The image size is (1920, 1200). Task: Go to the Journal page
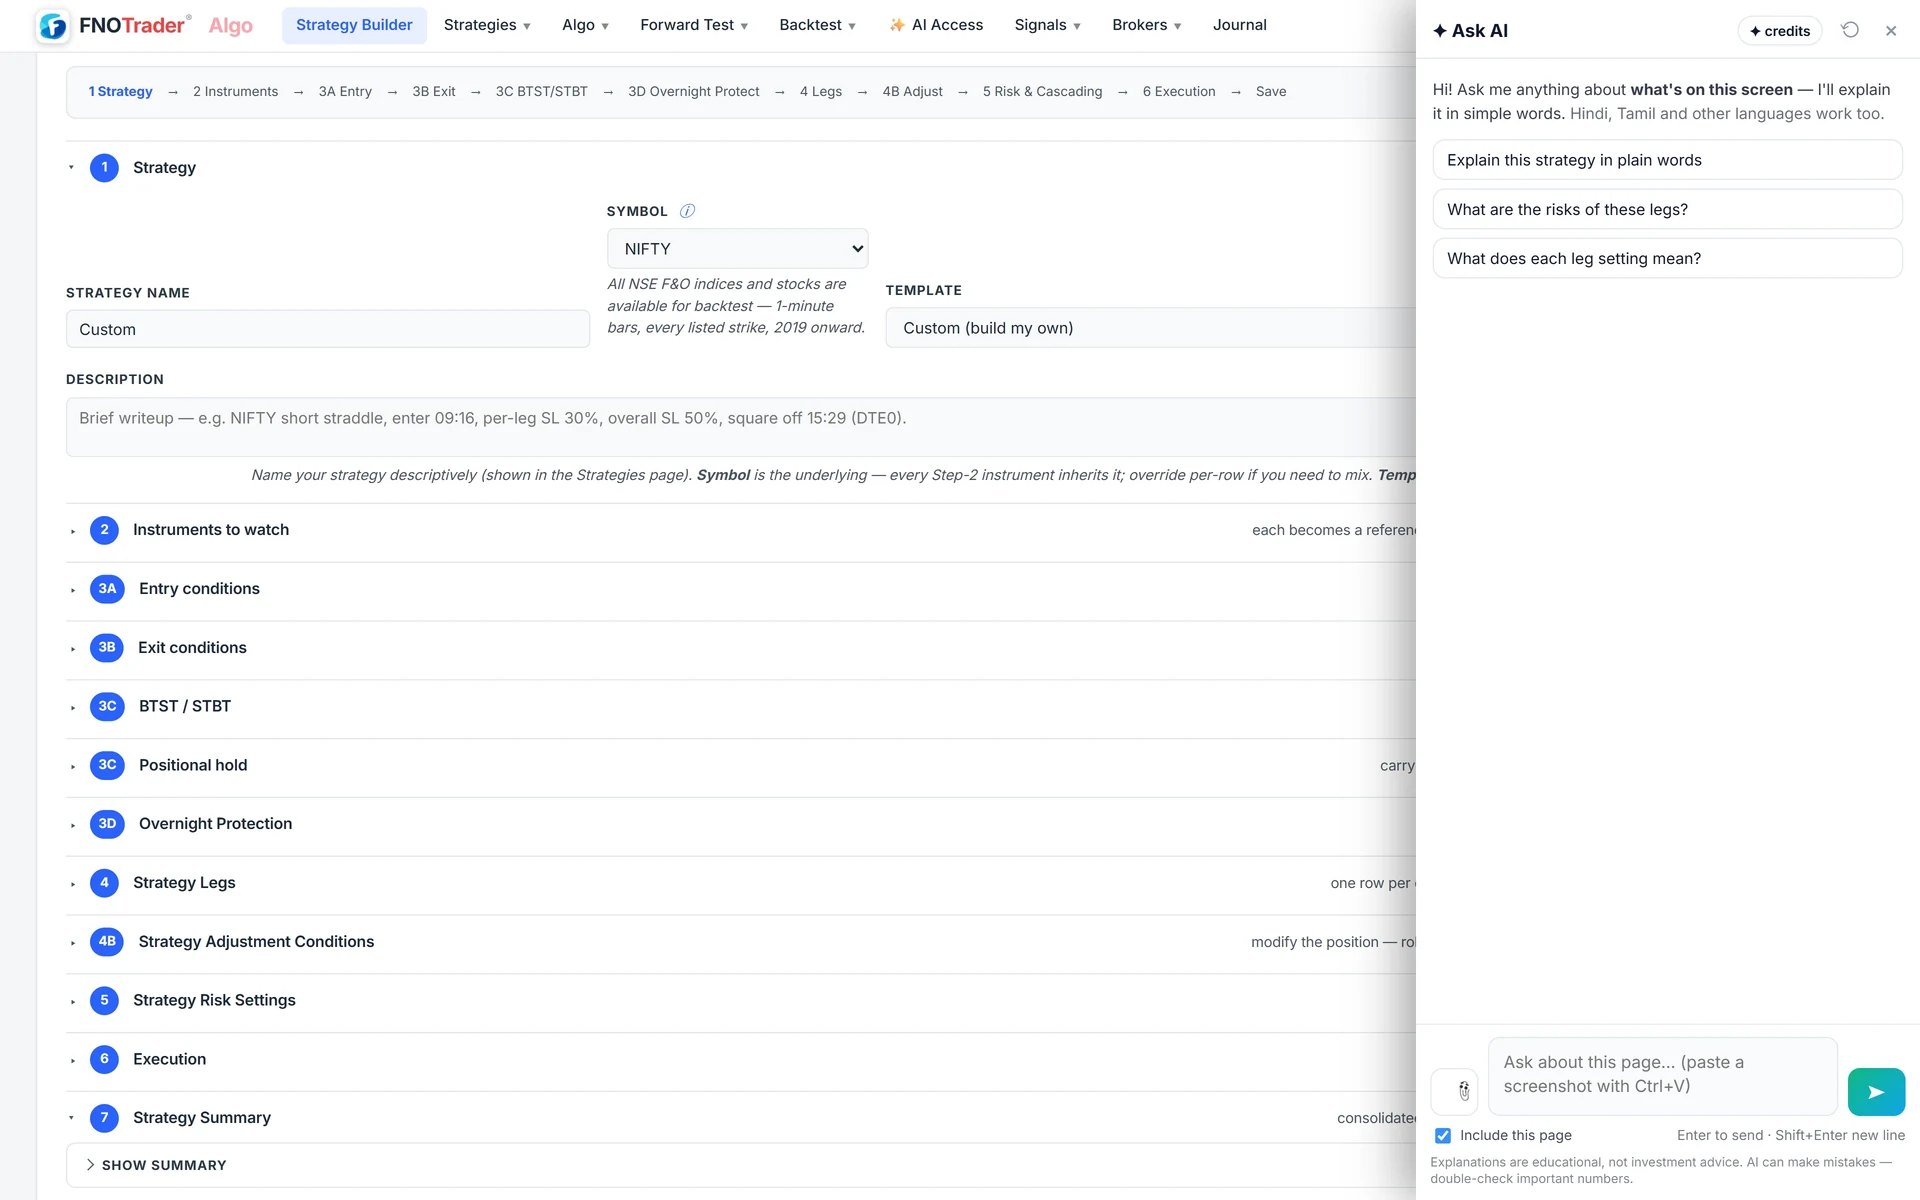click(x=1239, y=25)
